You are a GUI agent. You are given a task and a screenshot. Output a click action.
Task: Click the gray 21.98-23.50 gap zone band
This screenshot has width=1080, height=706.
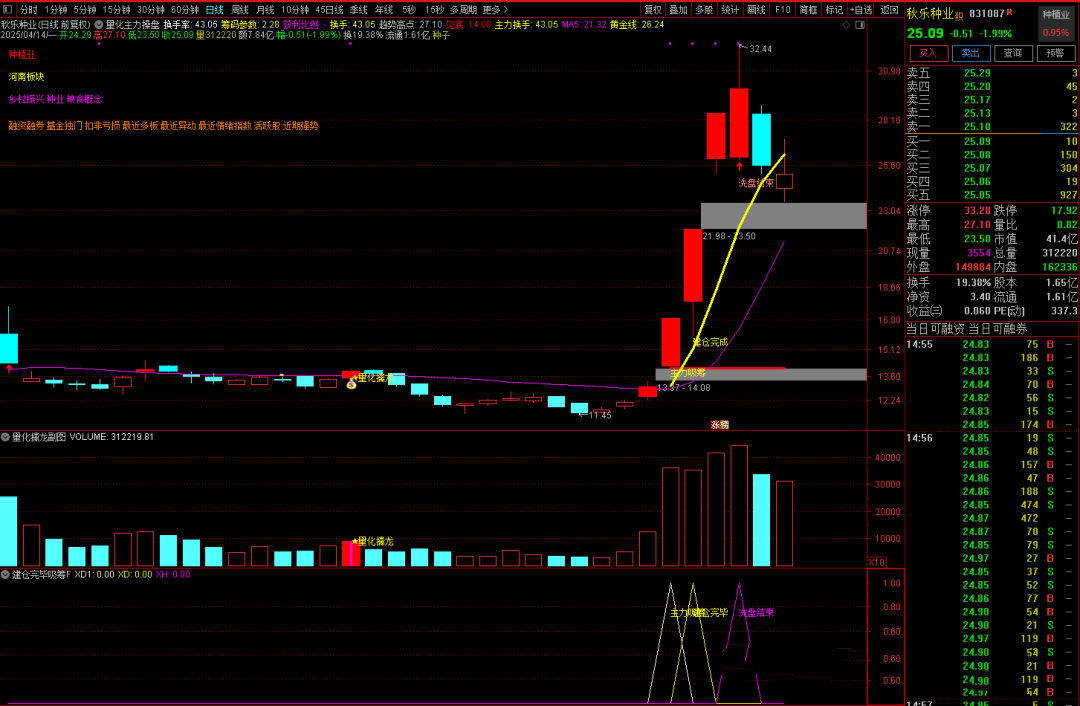783,216
